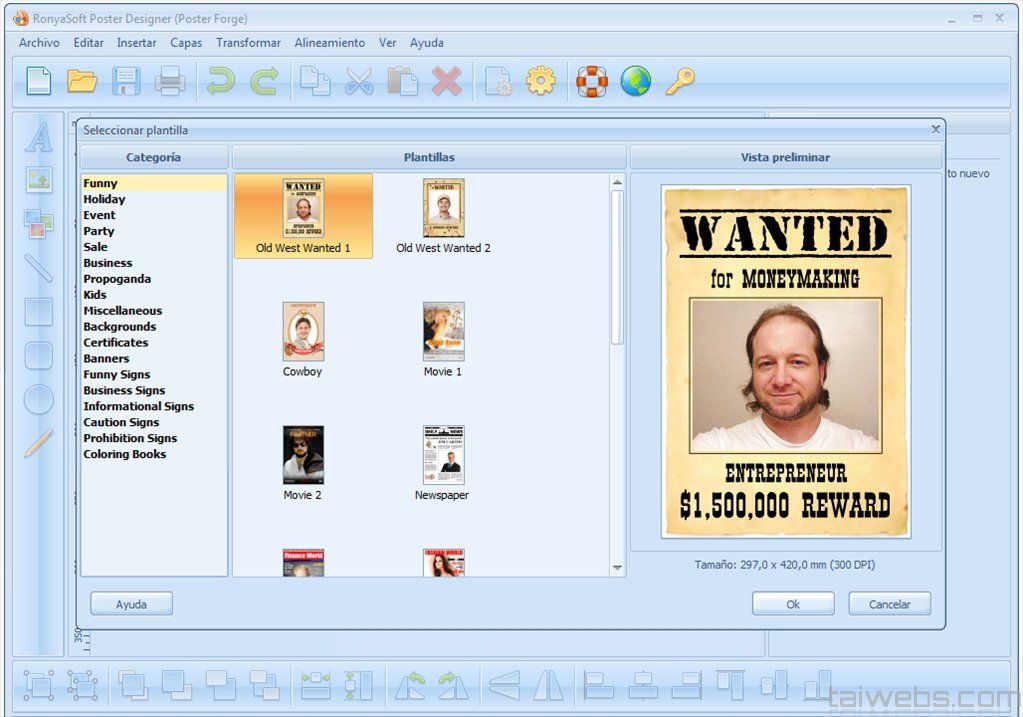
Task: Click the Print icon in toolbar
Action: coord(170,81)
